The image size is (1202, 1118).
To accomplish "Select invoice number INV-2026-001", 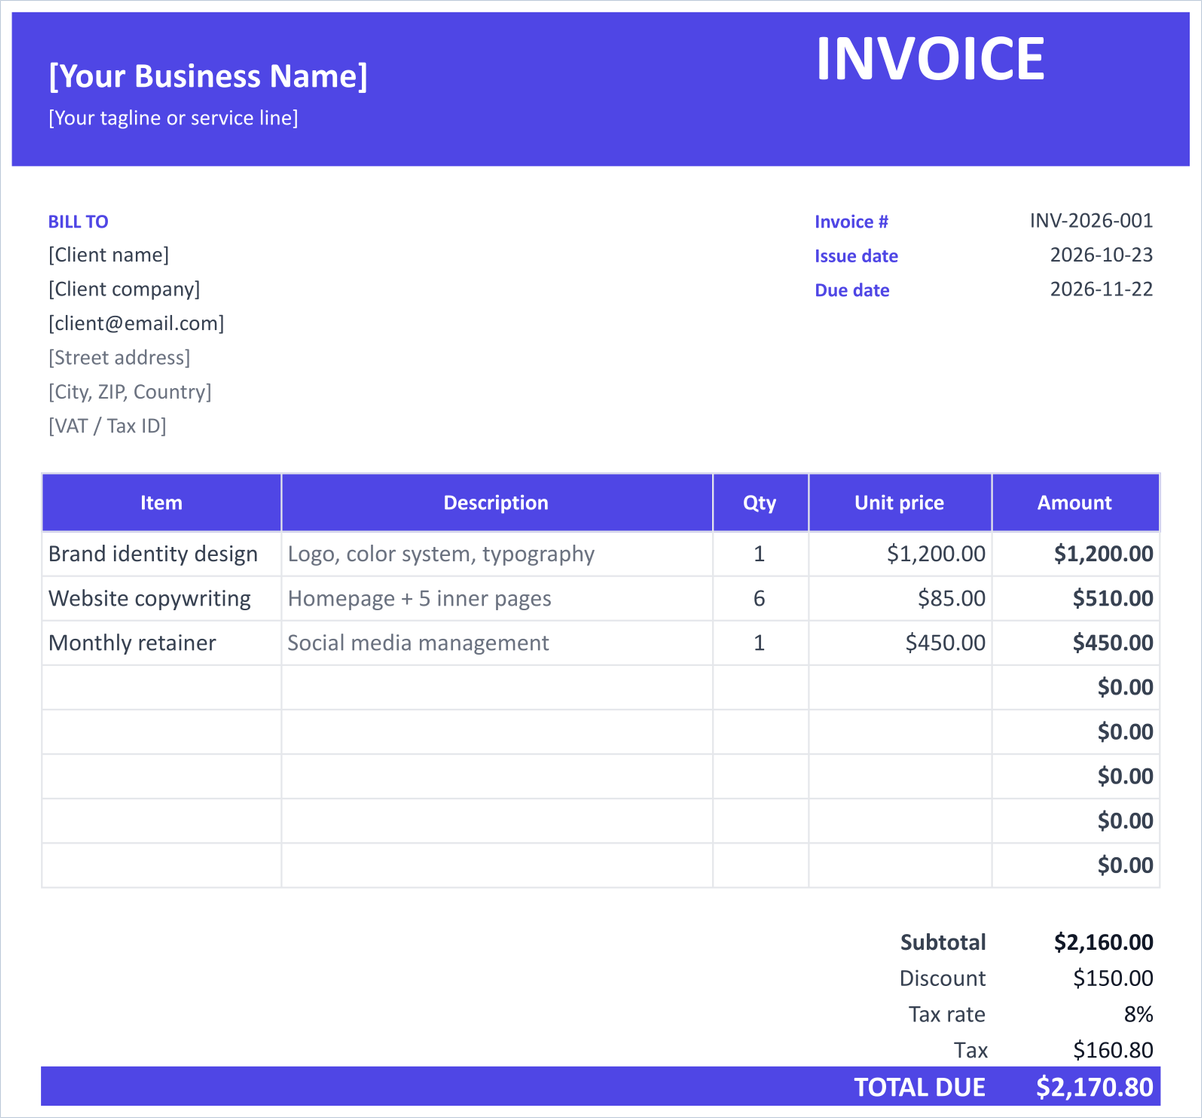I will [1091, 220].
